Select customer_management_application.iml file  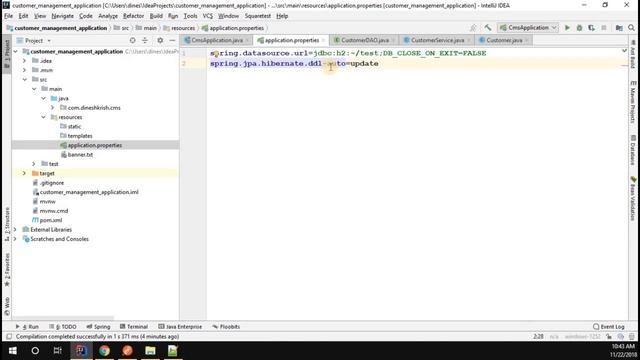pyautogui.click(x=89, y=192)
